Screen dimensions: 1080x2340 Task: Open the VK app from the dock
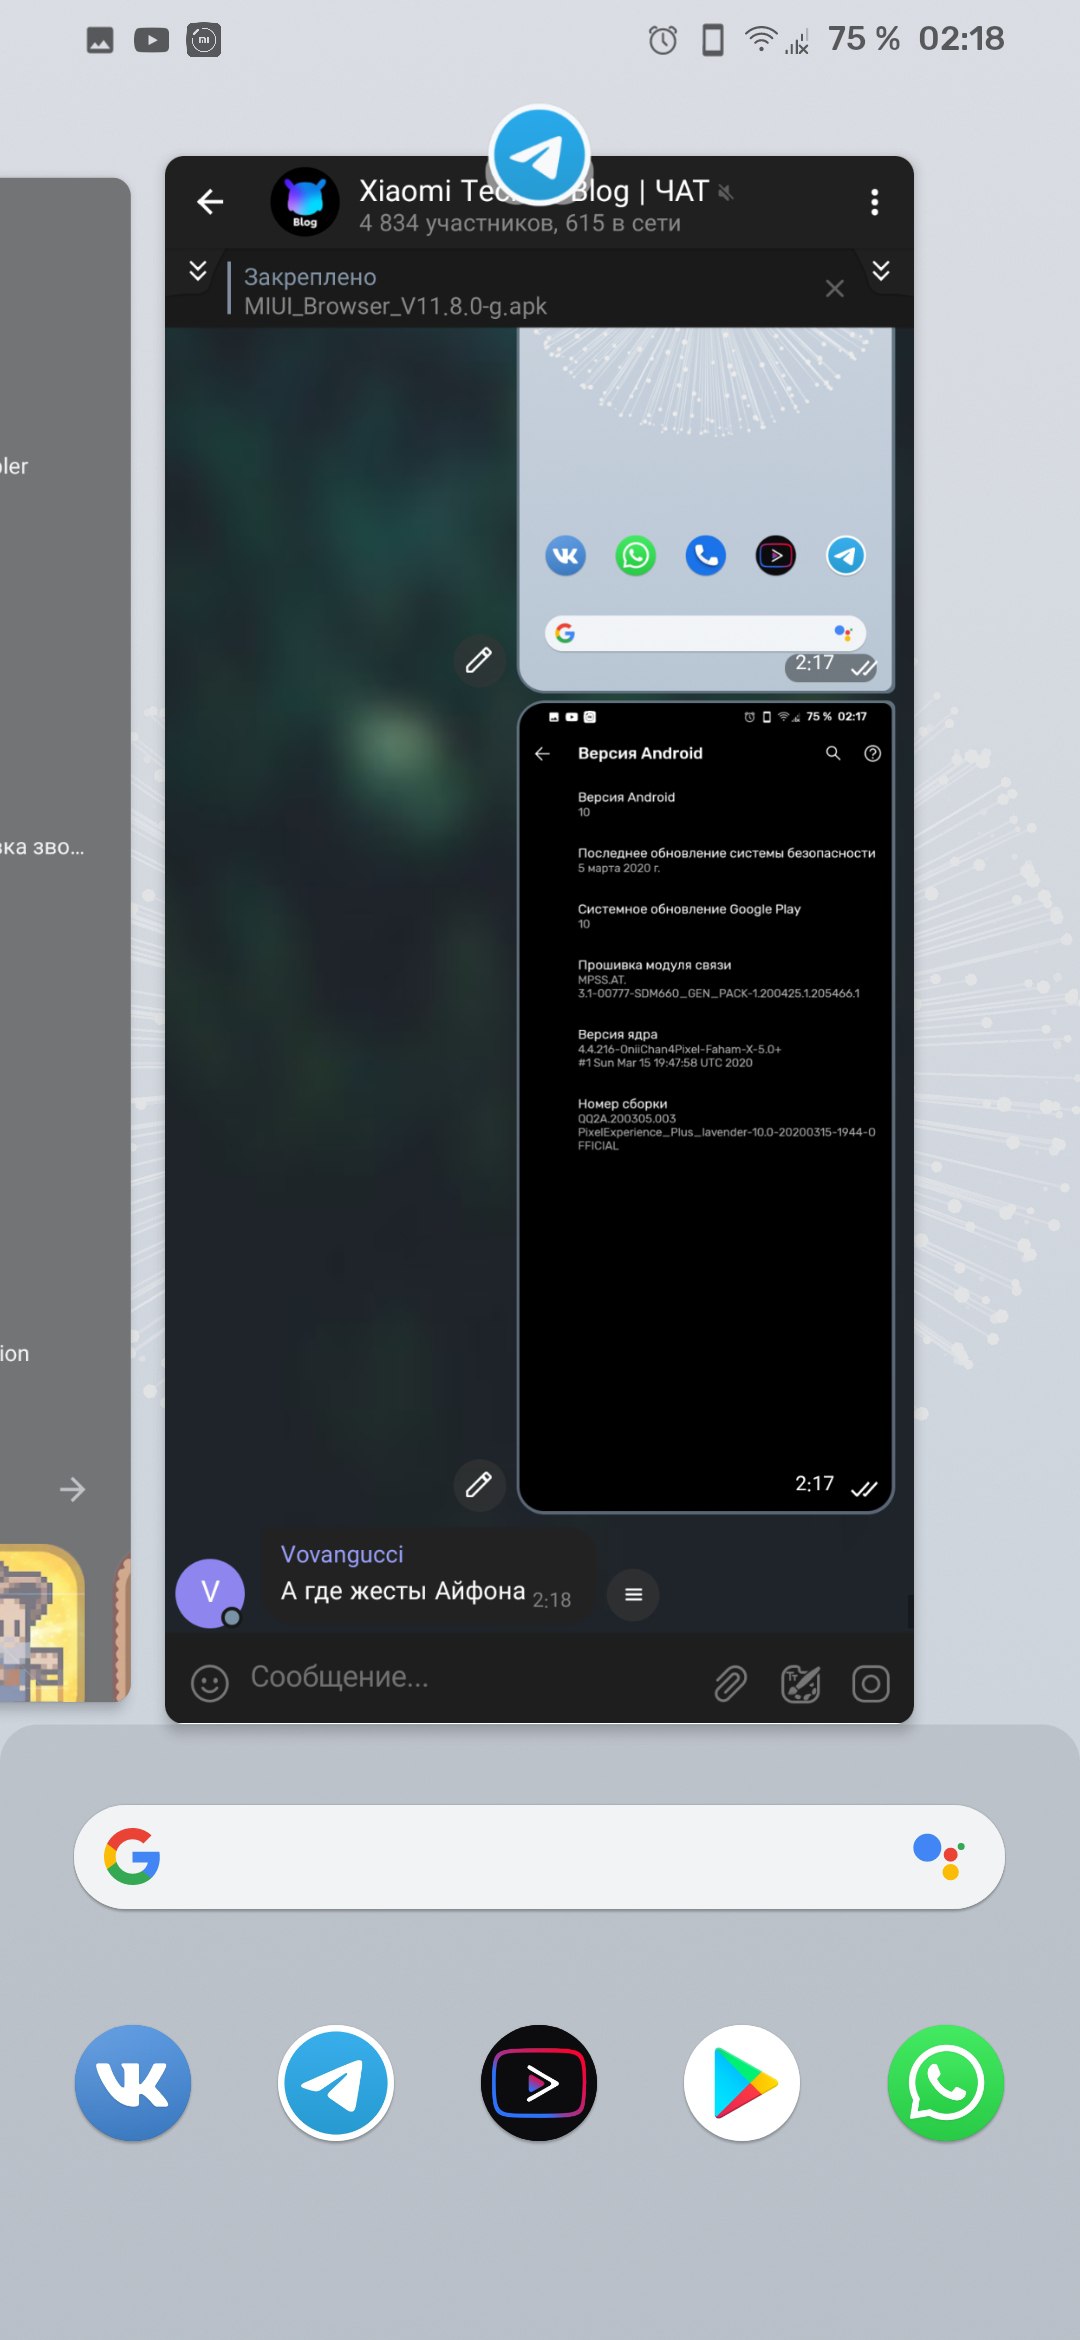133,2083
